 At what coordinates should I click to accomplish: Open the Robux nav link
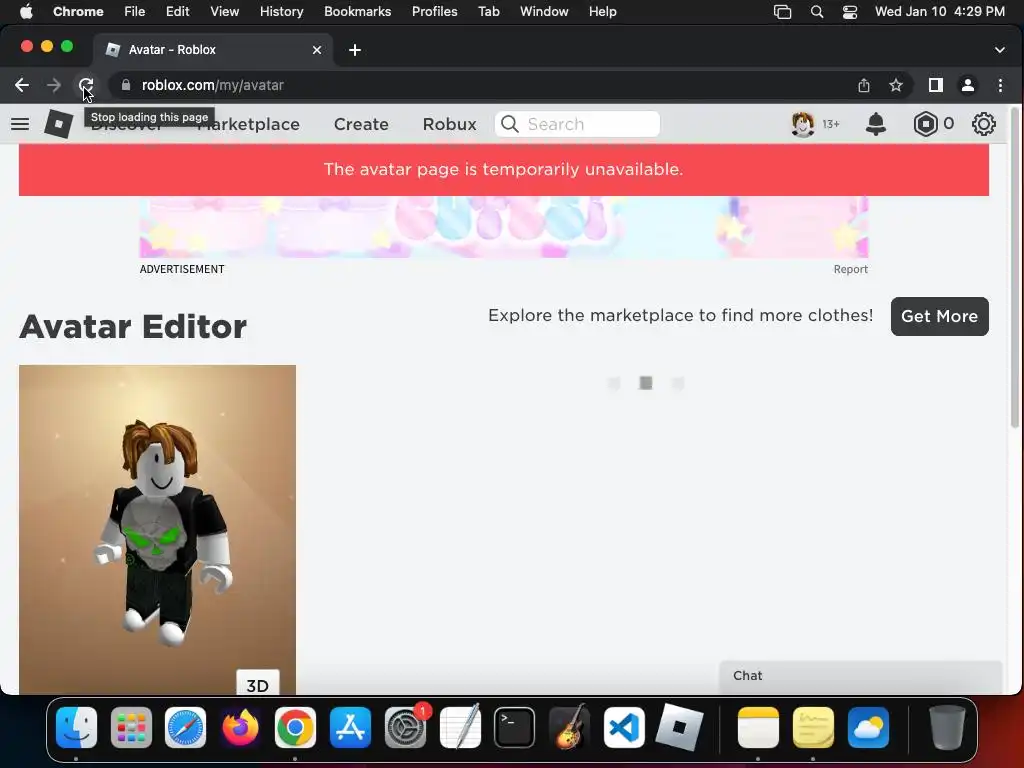click(x=449, y=124)
